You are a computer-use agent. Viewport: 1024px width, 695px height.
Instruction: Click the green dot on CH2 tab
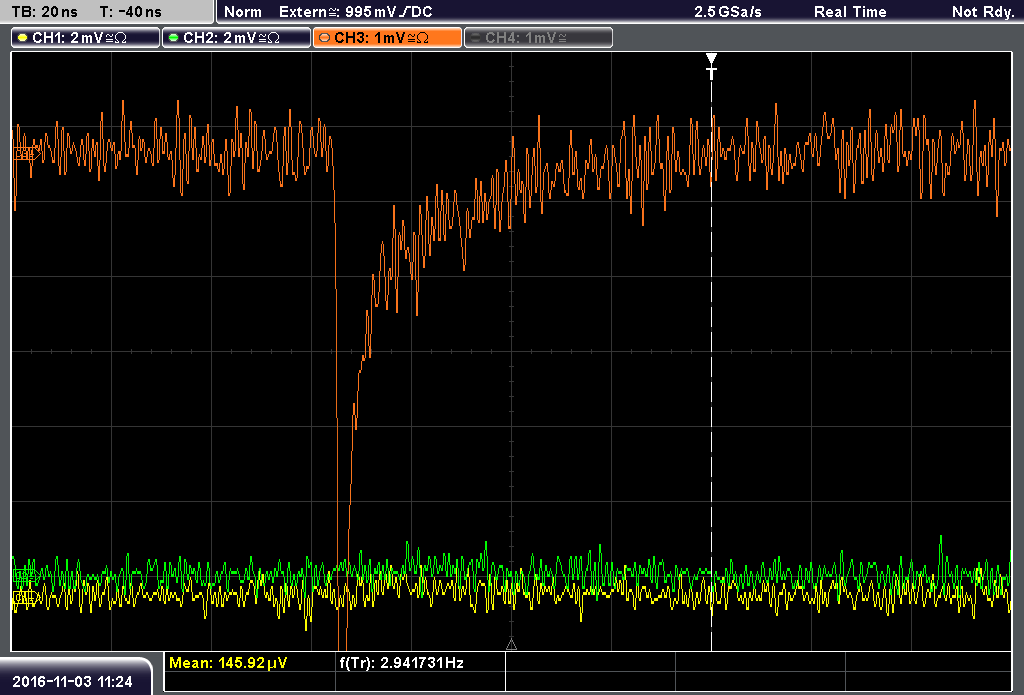[x=174, y=38]
